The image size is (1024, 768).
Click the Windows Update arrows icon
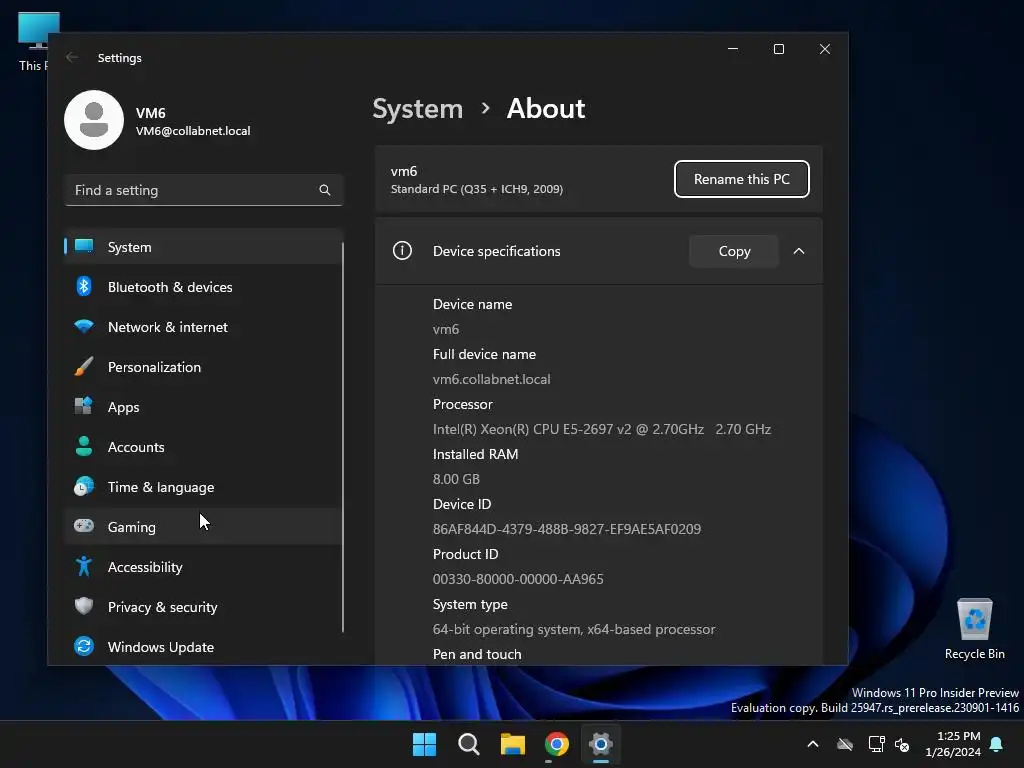tap(84, 646)
